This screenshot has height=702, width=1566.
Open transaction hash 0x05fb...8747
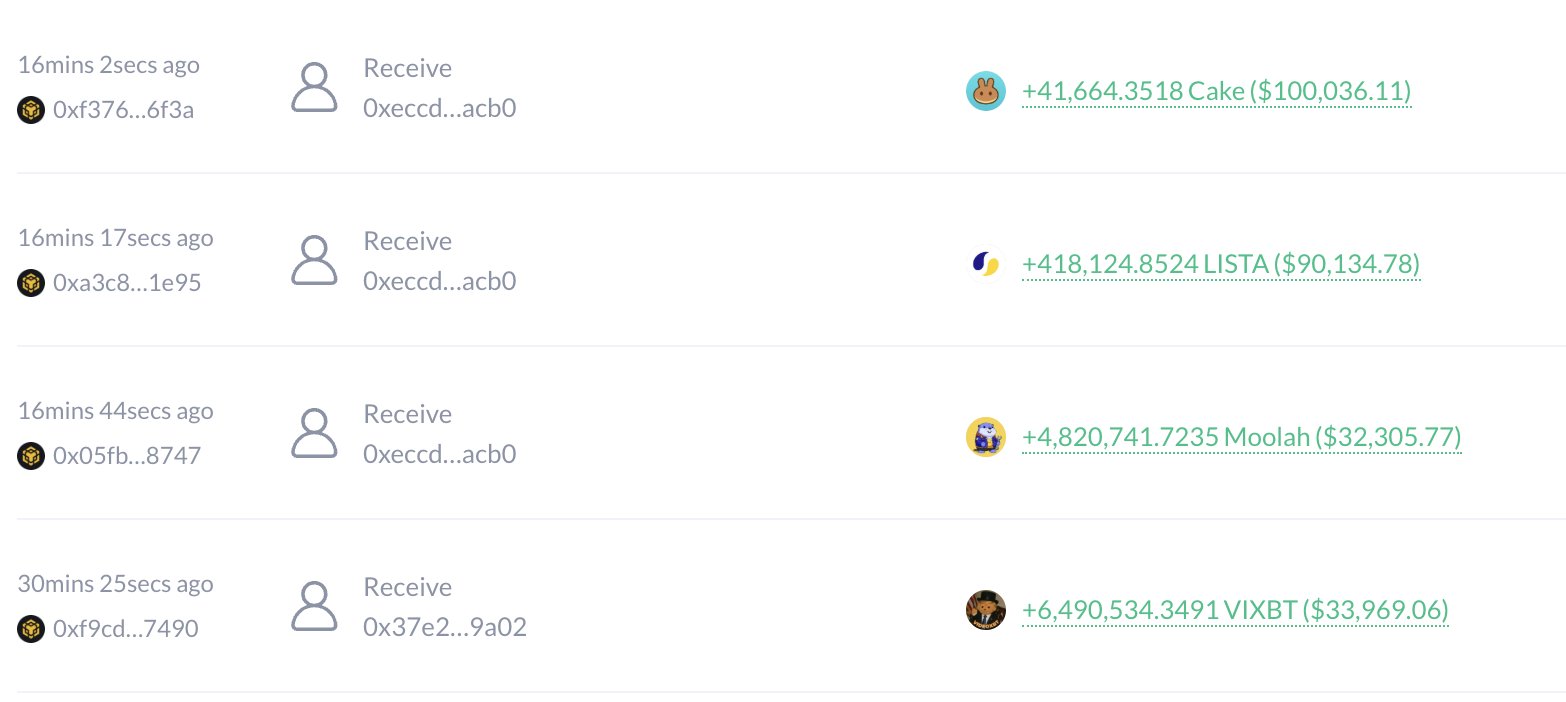[127, 456]
